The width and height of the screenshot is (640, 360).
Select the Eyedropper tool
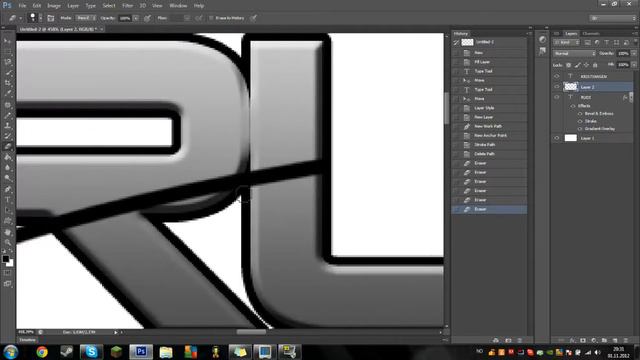(x=7, y=94)
